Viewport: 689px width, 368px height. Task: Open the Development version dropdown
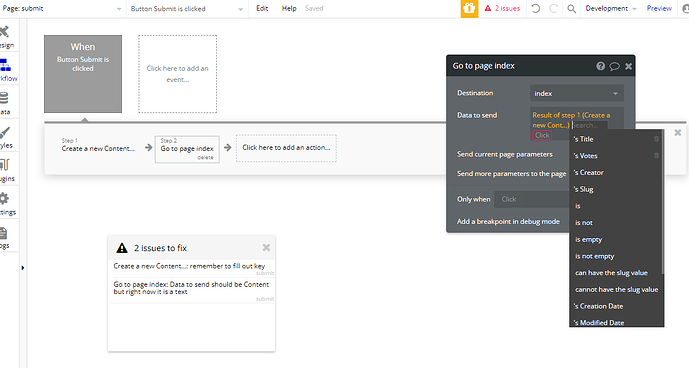[610, 8]
